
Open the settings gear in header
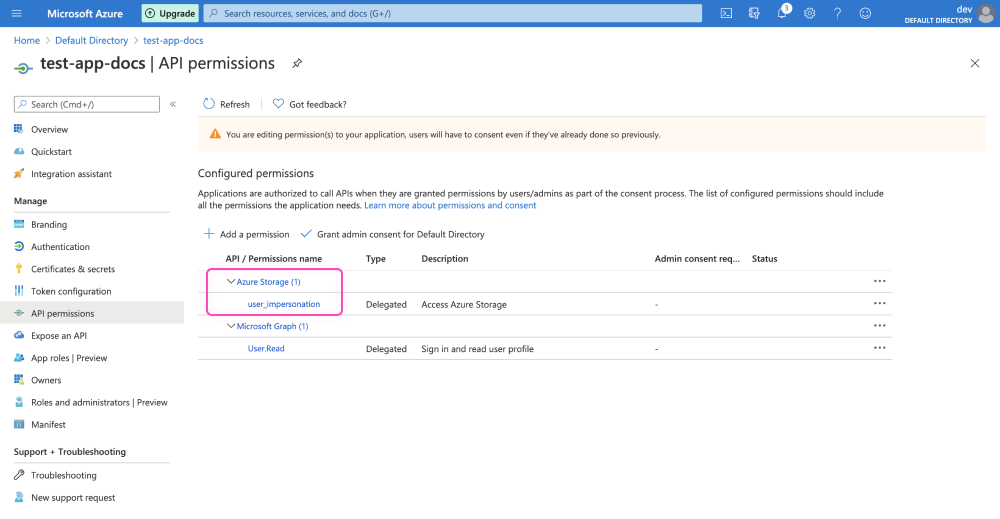809,13
